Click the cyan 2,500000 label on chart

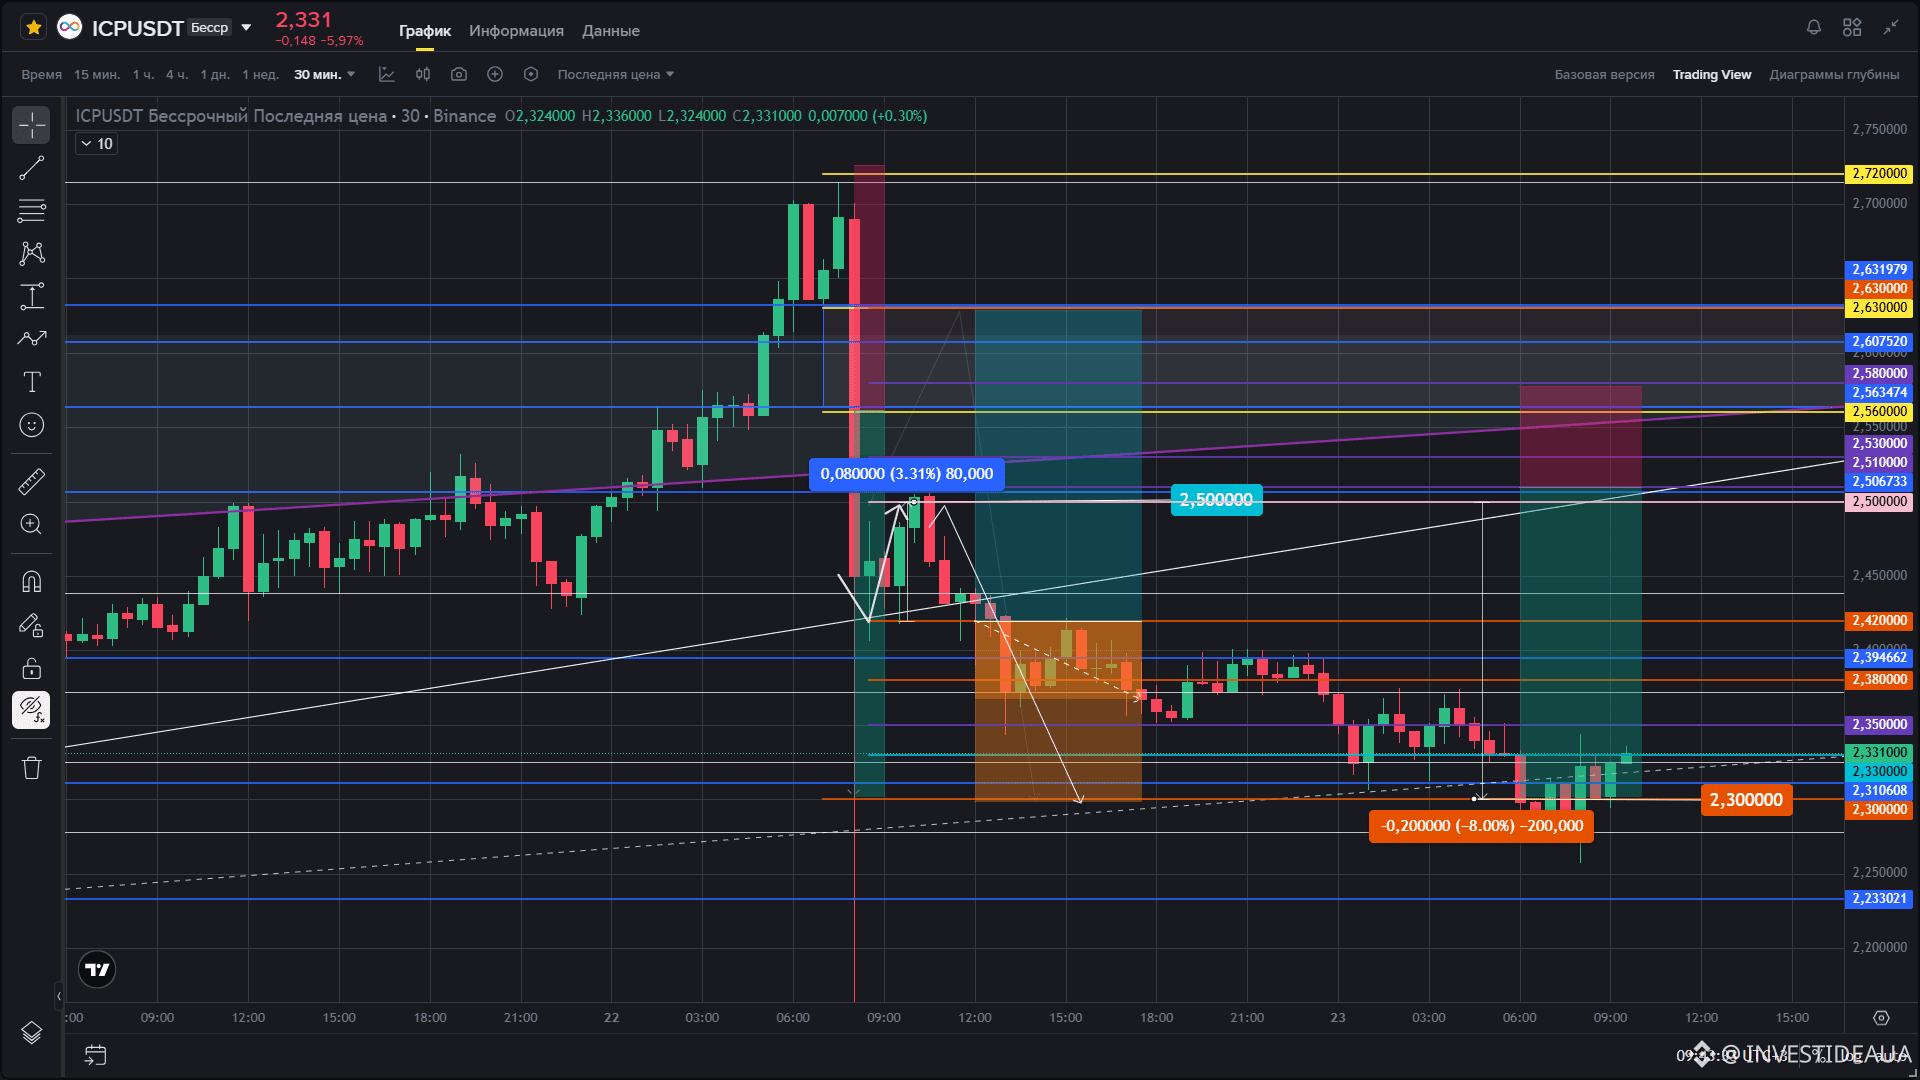point(1216,500)
